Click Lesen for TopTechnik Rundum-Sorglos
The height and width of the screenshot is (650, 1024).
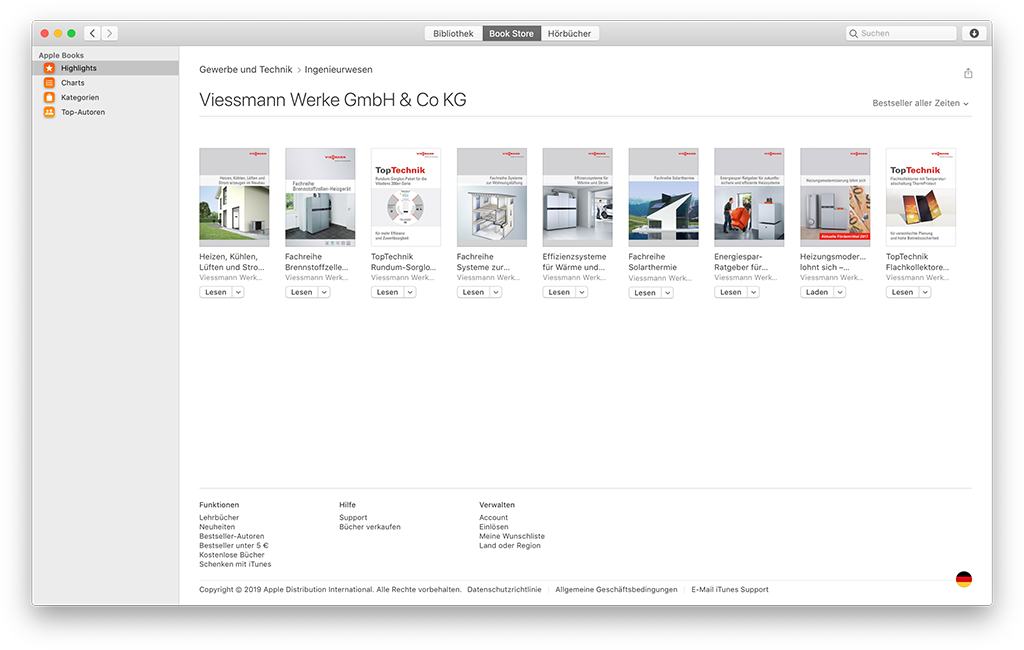387,292
